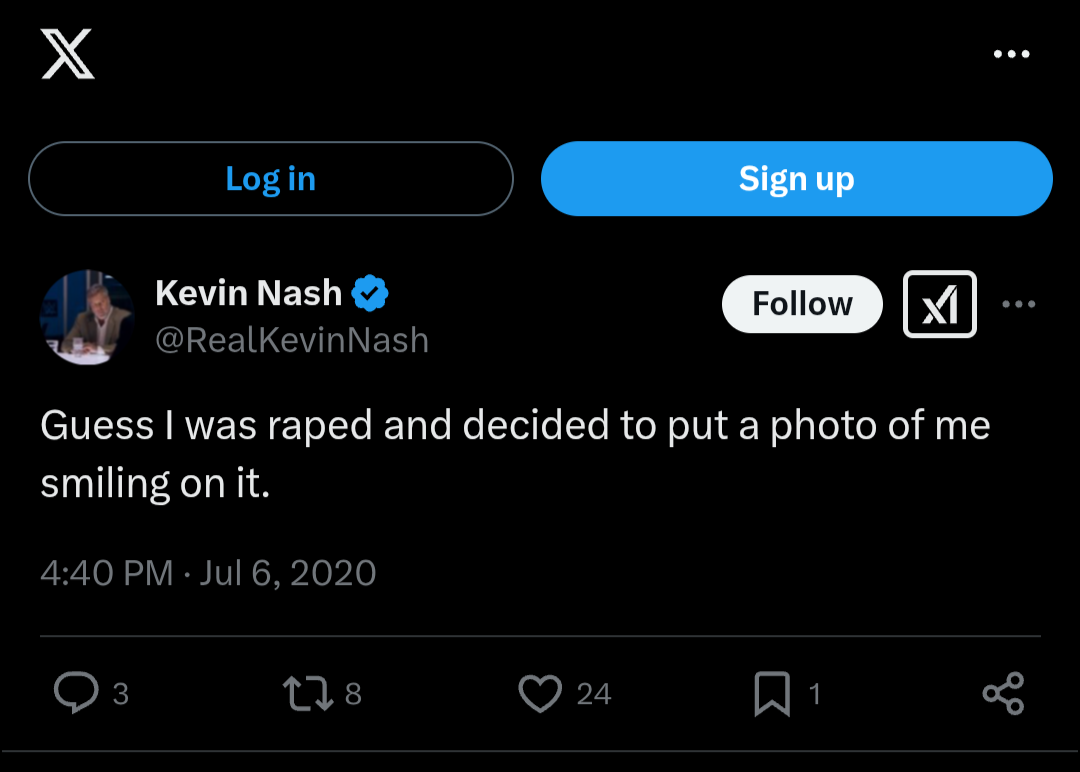Viewport: 1080px width, 772px height.
Task: Share the post via share icon
Action: 1002,693
